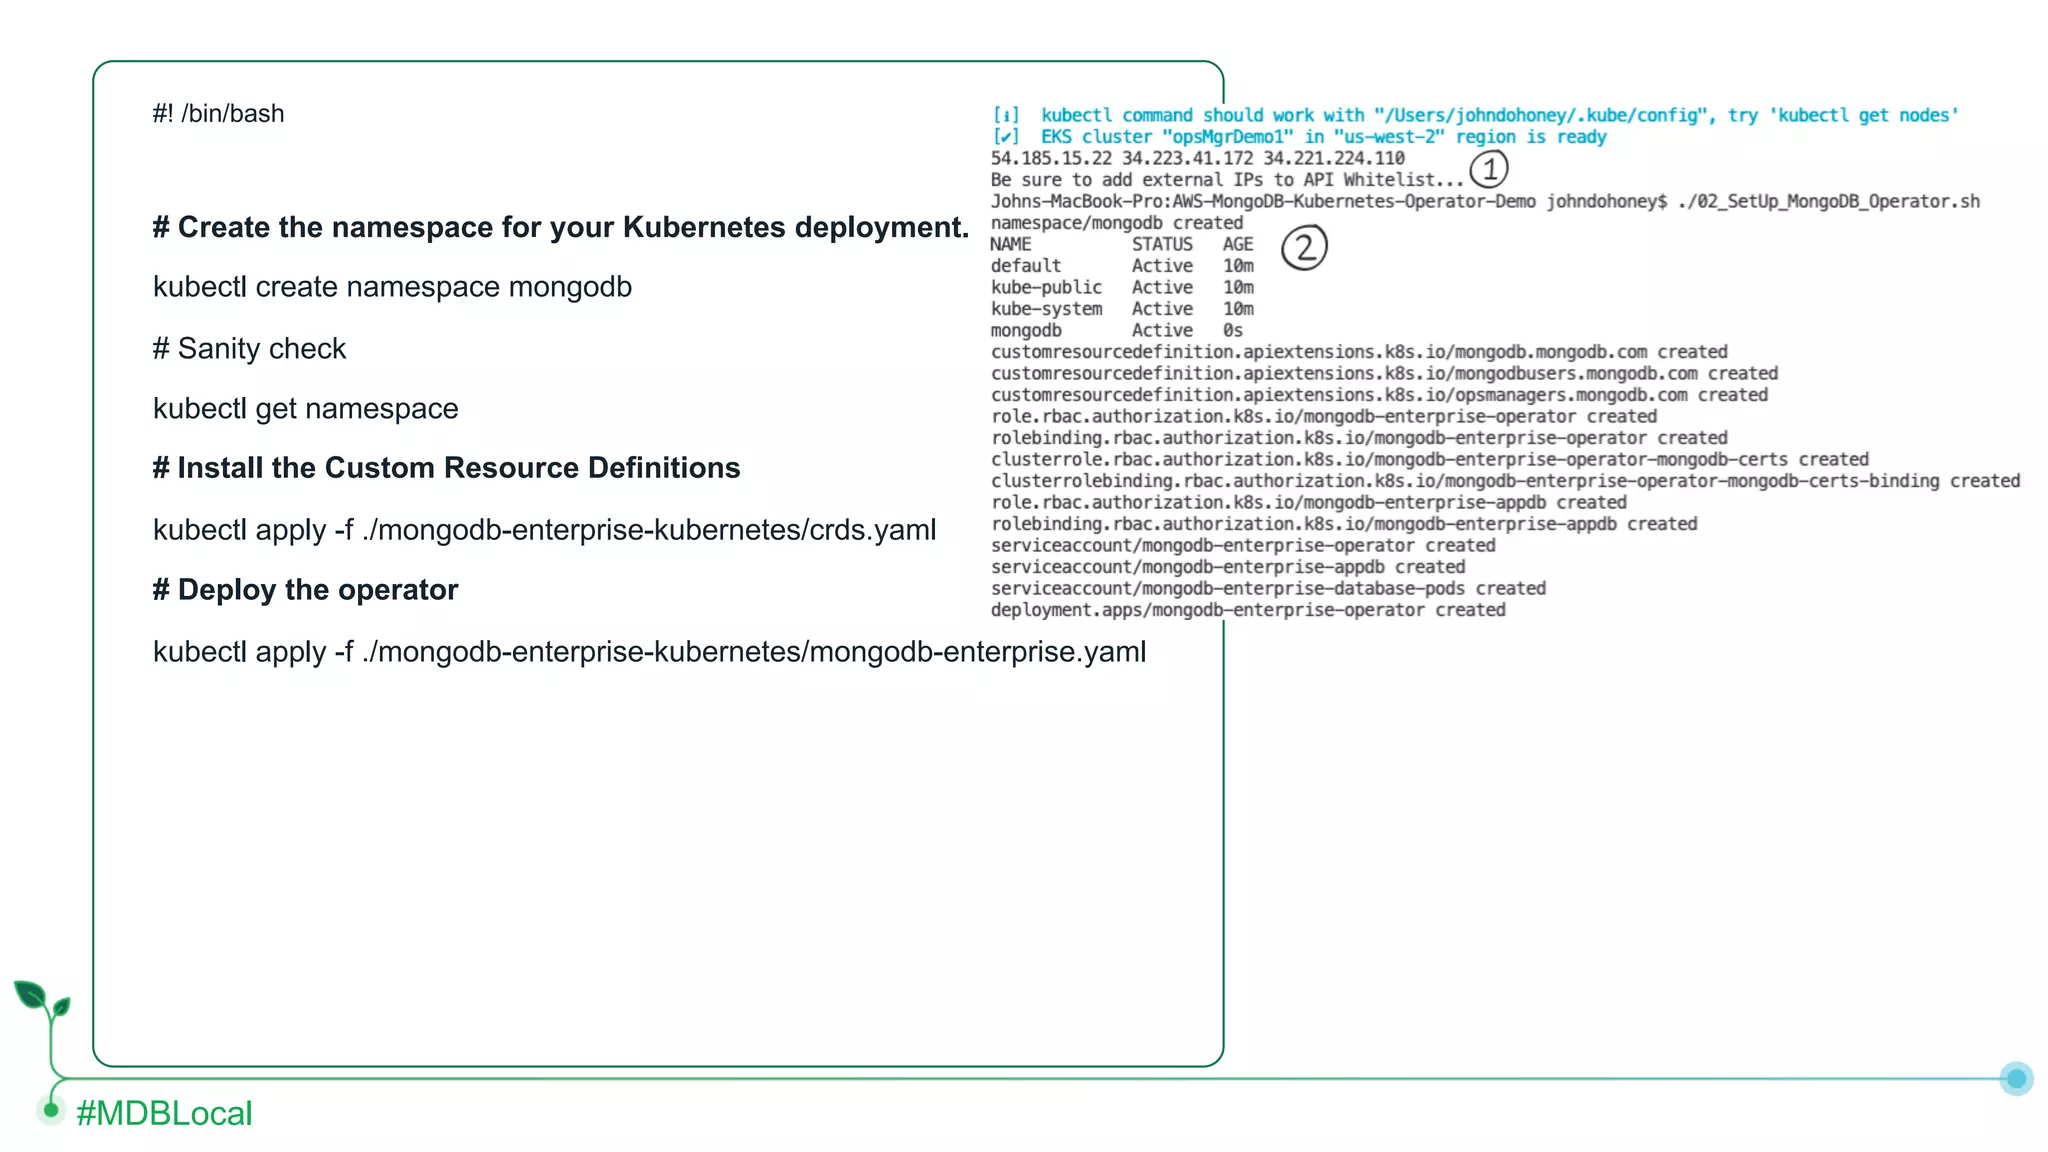Select 'kubectl get namespace' command text
The width and height of the screenshot is (2048, 1152).
[x=305, y=409]
